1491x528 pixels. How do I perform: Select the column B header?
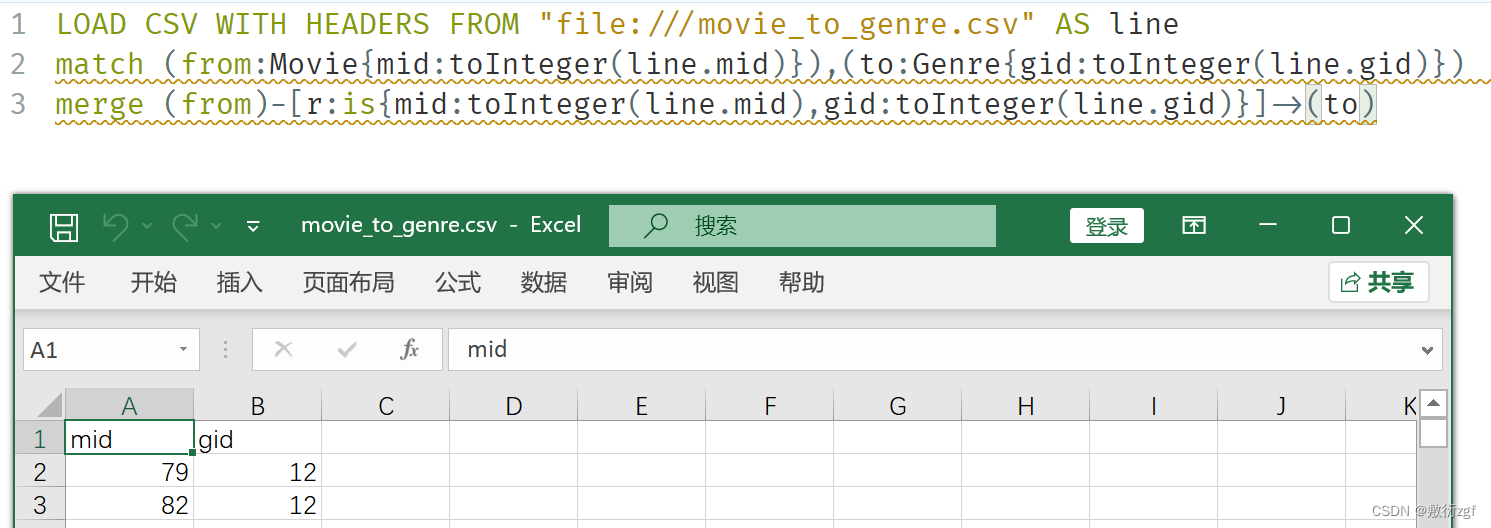(258, 405)
